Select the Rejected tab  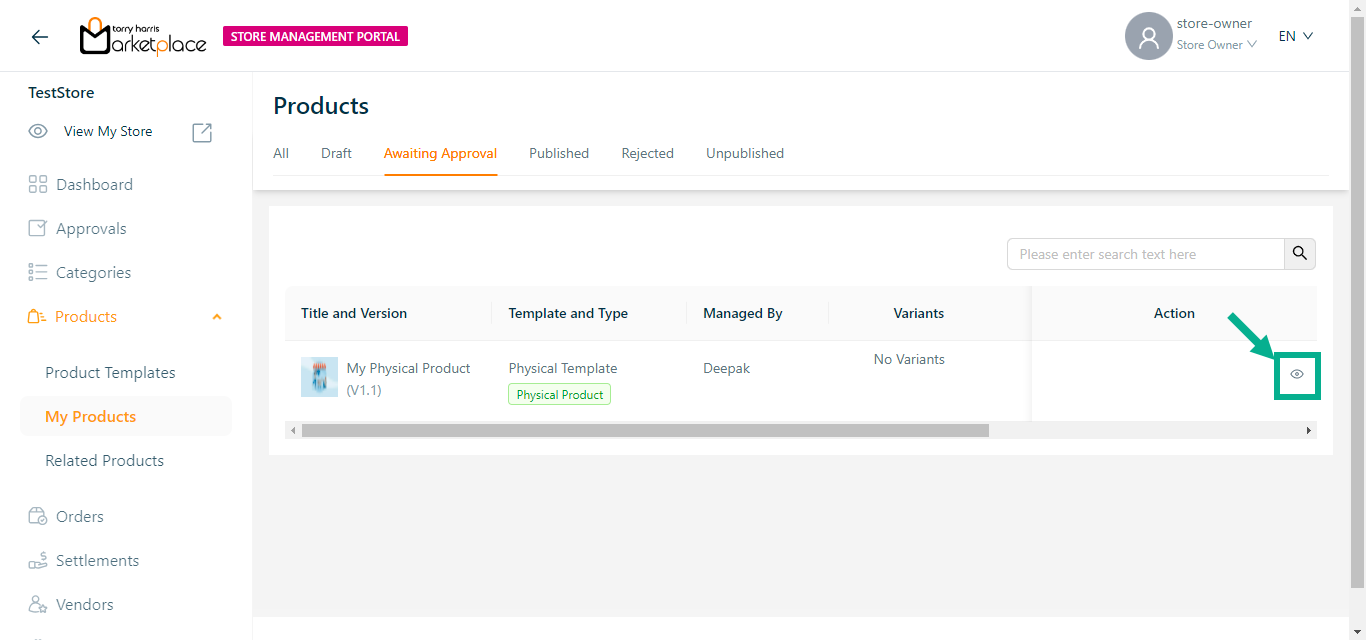[647, 153]
